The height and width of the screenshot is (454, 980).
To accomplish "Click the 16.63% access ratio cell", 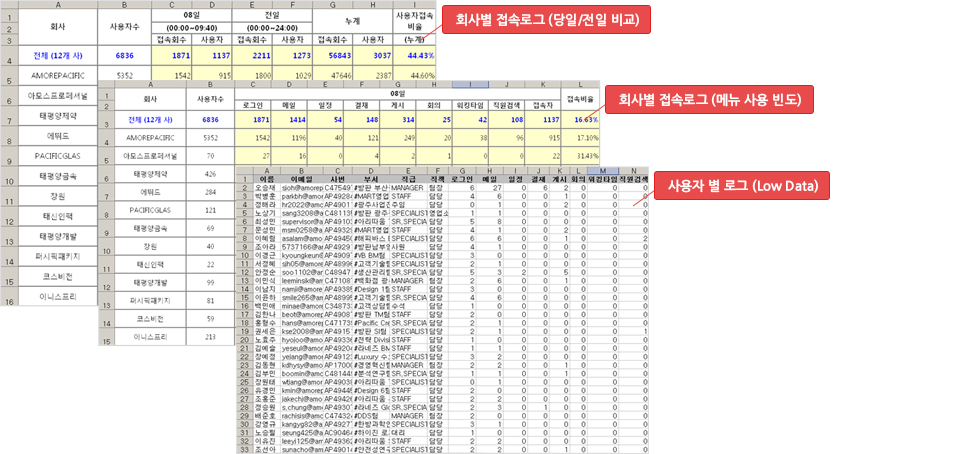I will pos(581,119).
